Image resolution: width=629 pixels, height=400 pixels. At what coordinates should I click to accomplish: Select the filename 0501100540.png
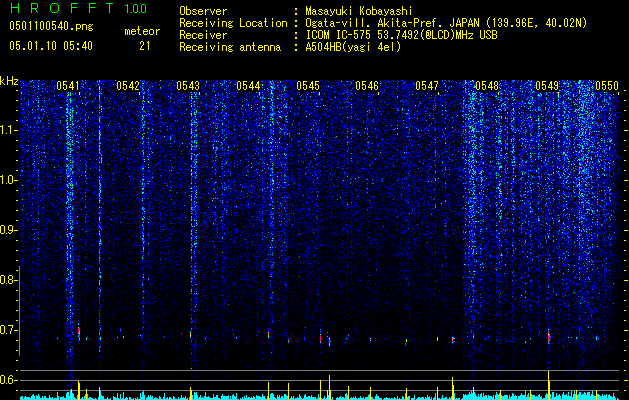point(51,26)
